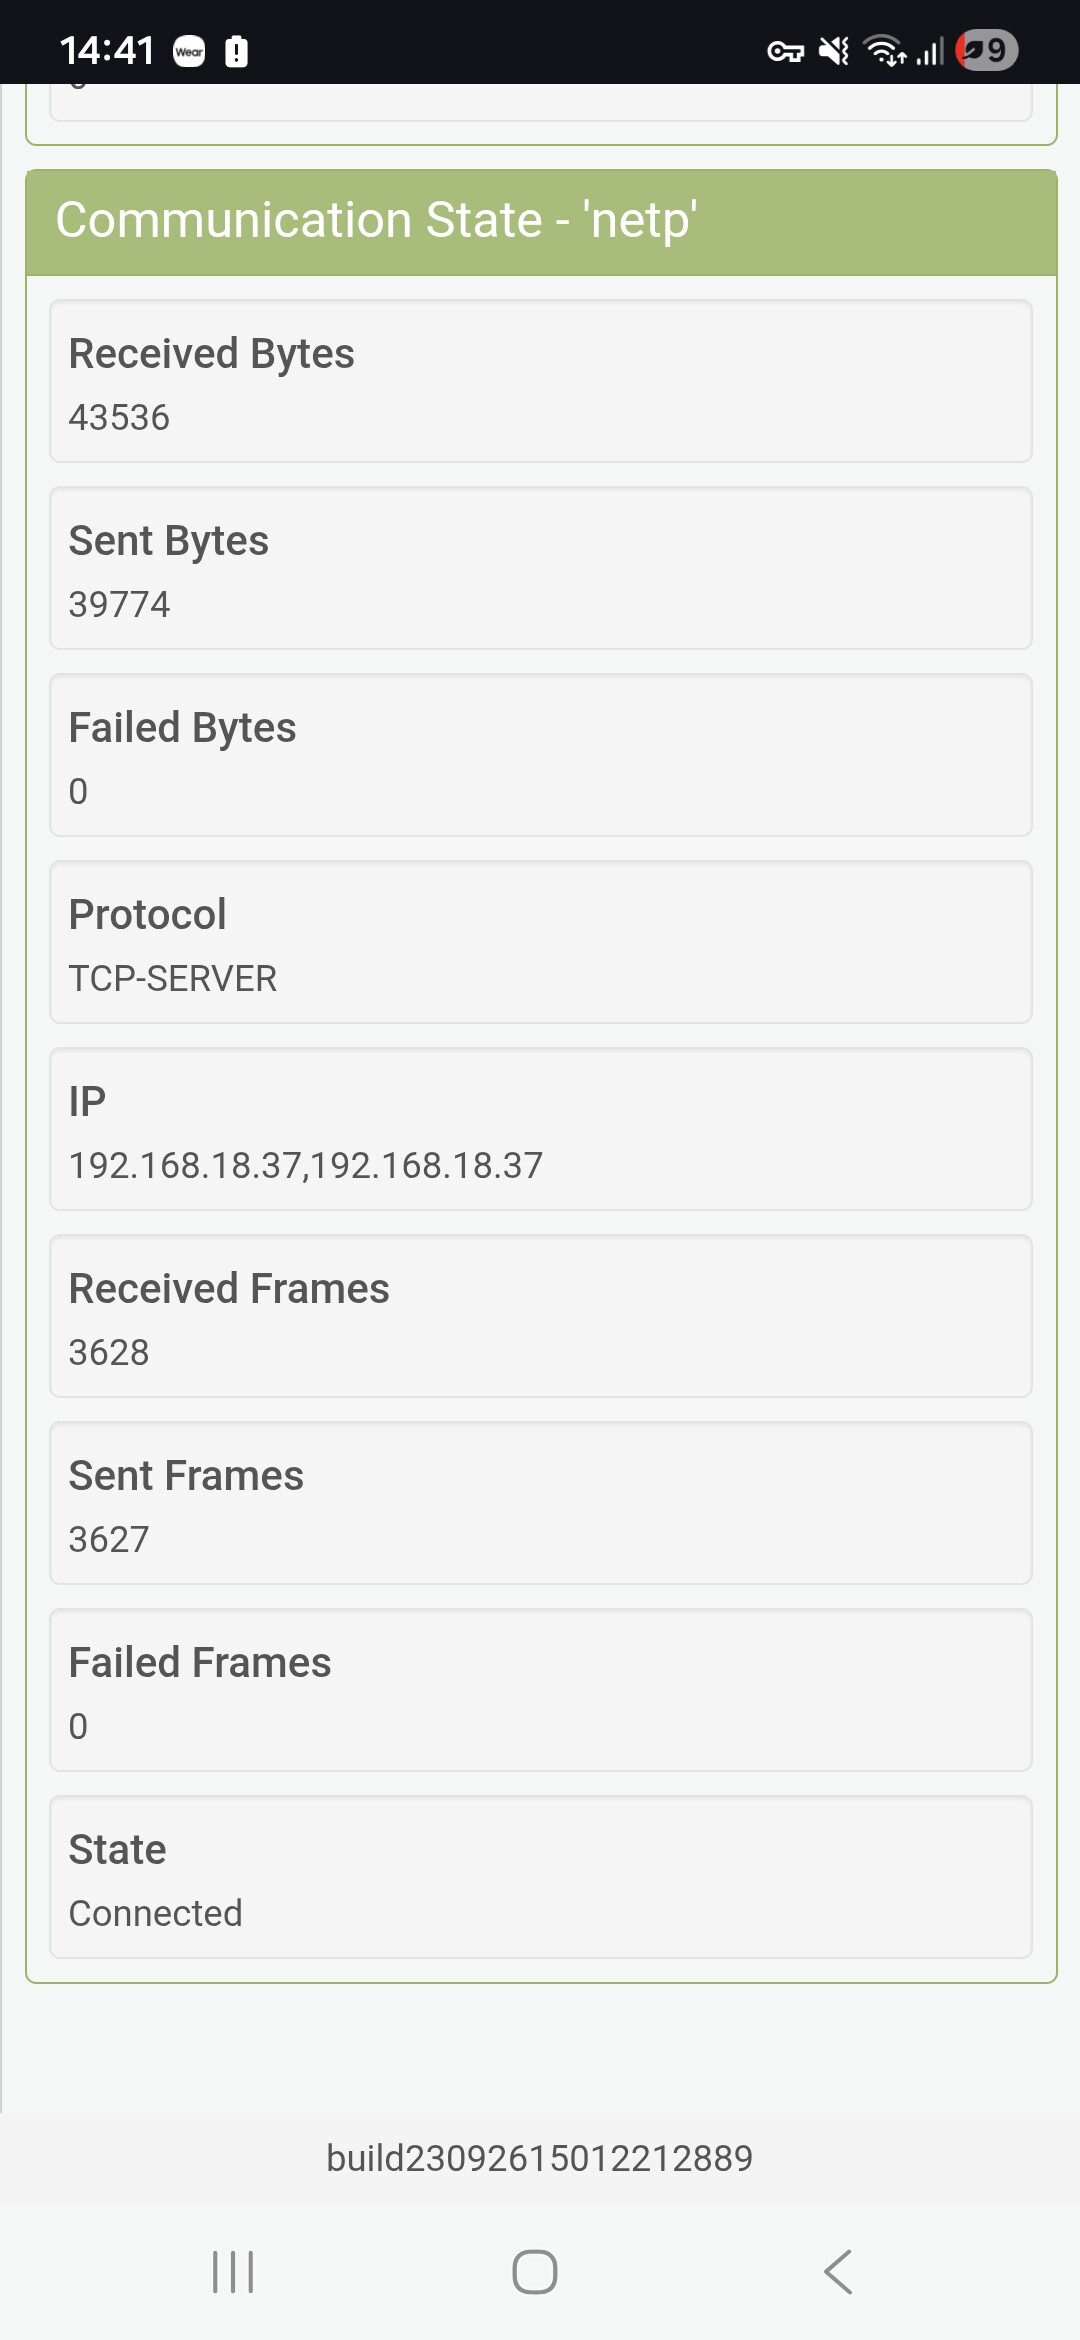
Task: Tap the Communication State 'netp' header
Action: click(541, 221)
